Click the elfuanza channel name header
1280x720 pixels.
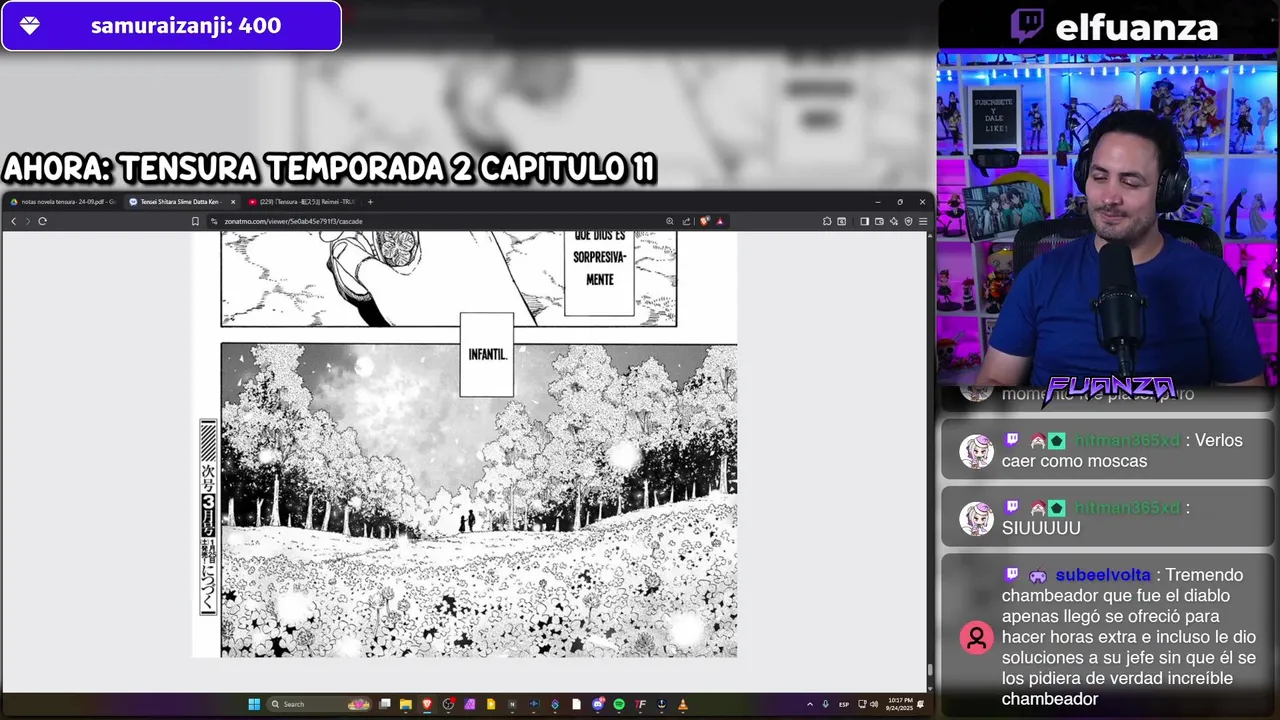(1136, 27)
